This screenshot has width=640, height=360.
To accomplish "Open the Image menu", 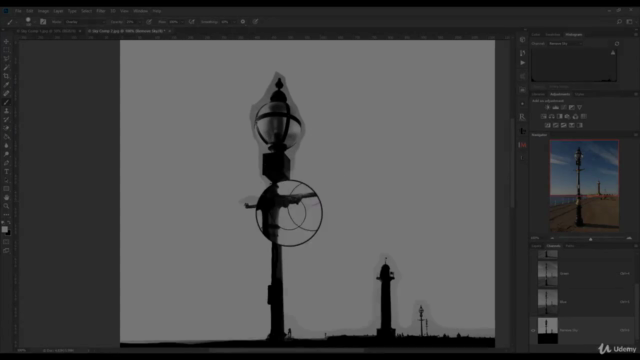I will pyautogui.click(x=43, y=11).
